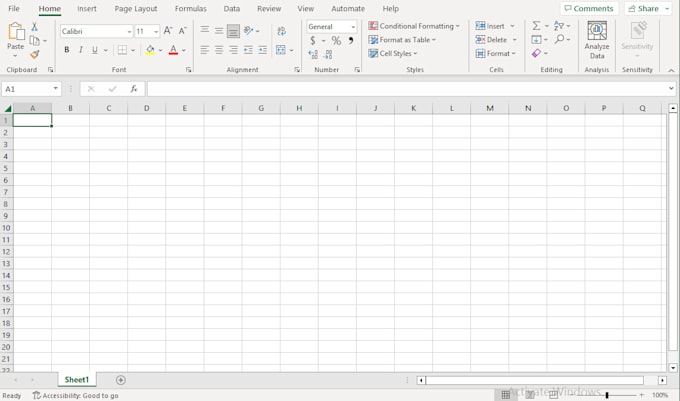Expand Cell Styles menu

pyautogui.click(x=392, y=53)
